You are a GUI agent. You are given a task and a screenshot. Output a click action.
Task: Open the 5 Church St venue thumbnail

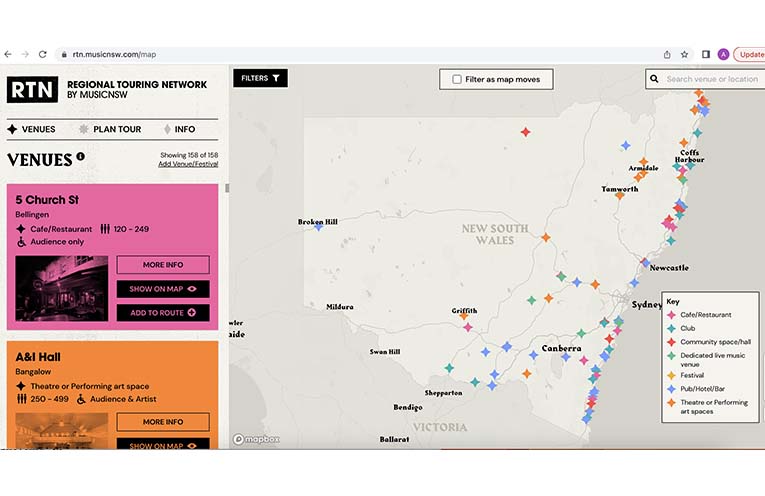coord(60,288)
